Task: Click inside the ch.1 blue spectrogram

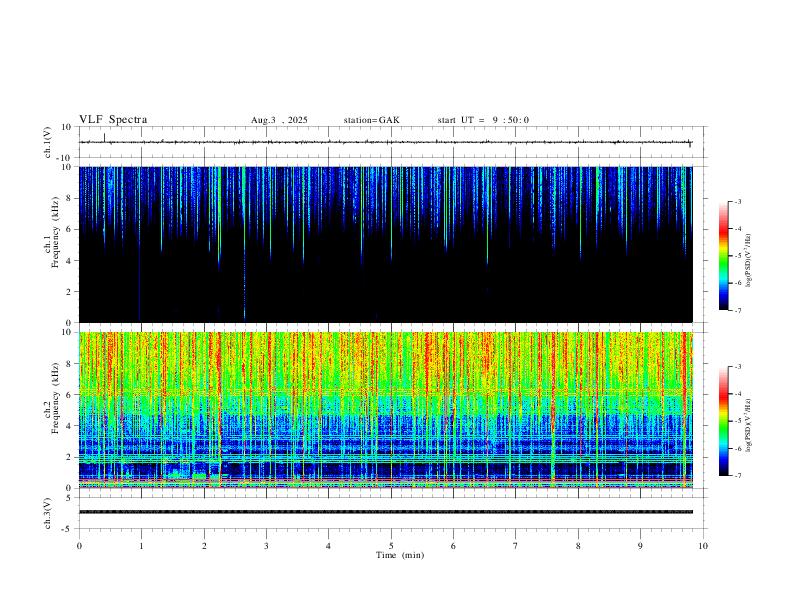Action: coord(385,244)
